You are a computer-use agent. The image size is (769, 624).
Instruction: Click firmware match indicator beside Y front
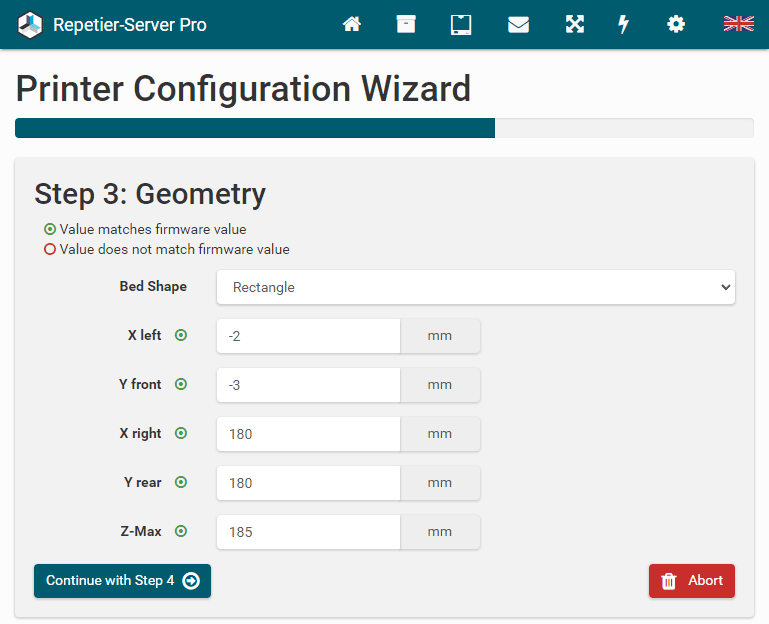pos(181,385)
